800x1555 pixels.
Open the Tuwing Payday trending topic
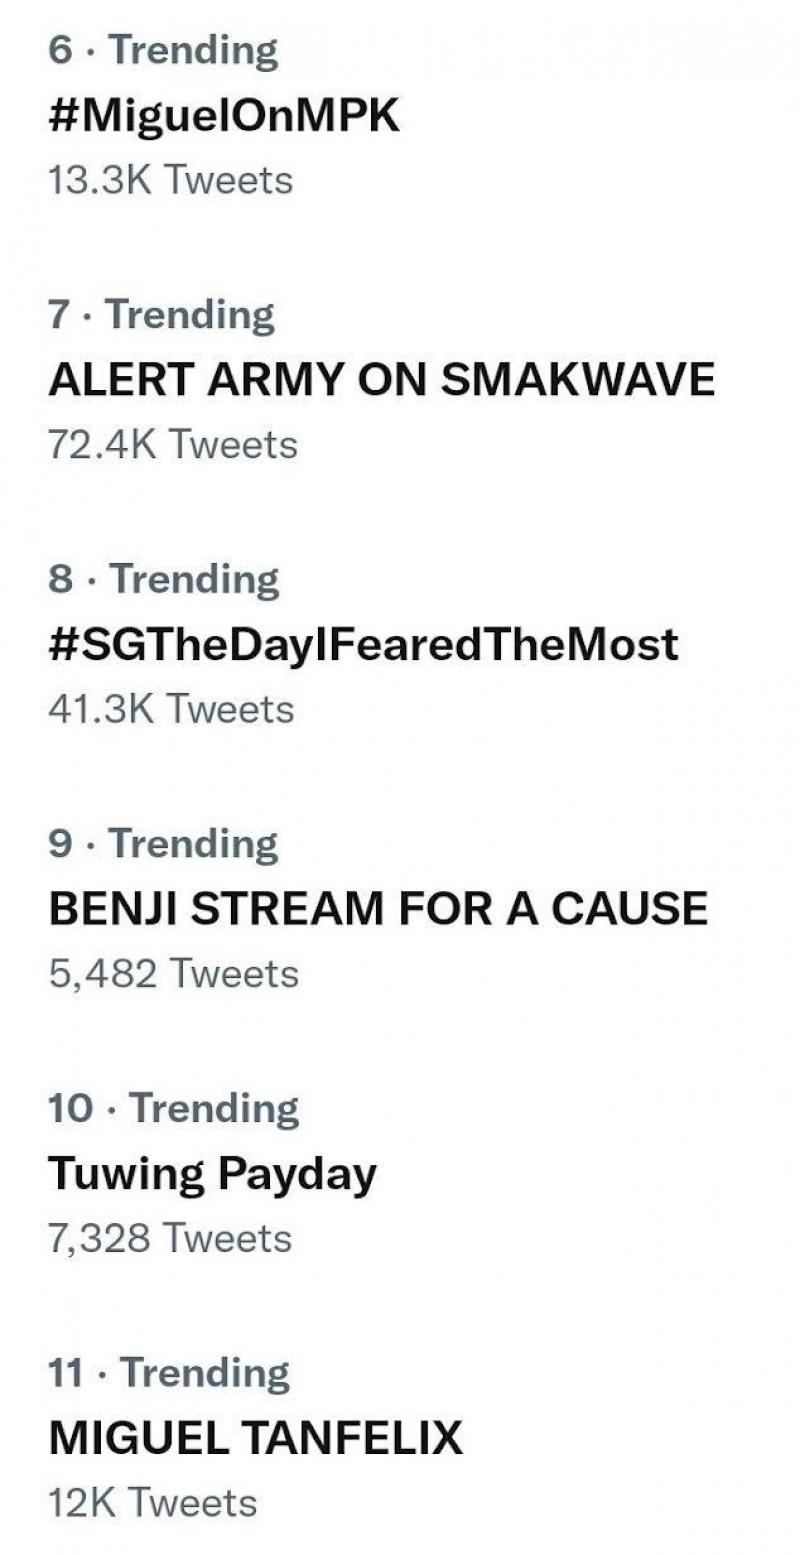click(x=212, y=1174)
